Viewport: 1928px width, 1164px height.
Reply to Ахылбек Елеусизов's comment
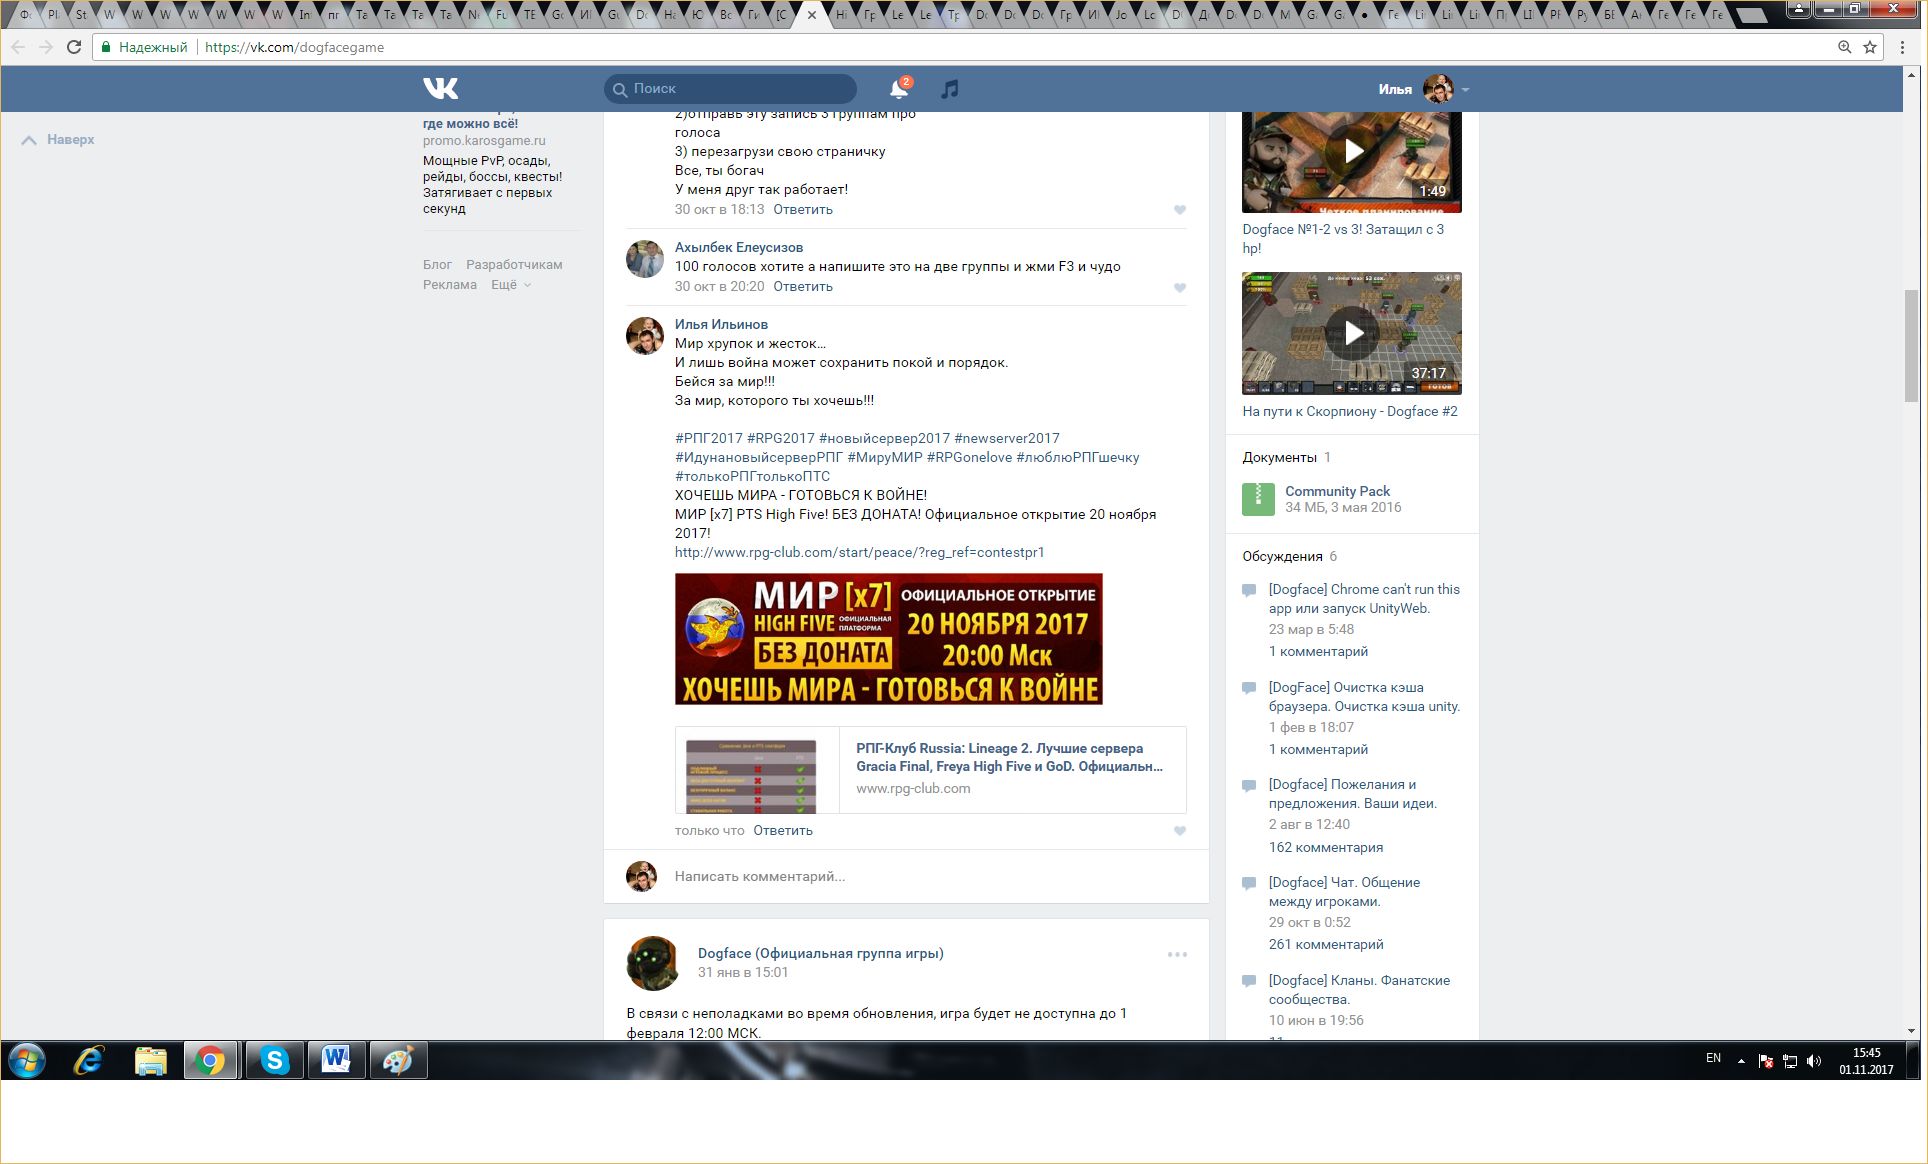[802, 287]
